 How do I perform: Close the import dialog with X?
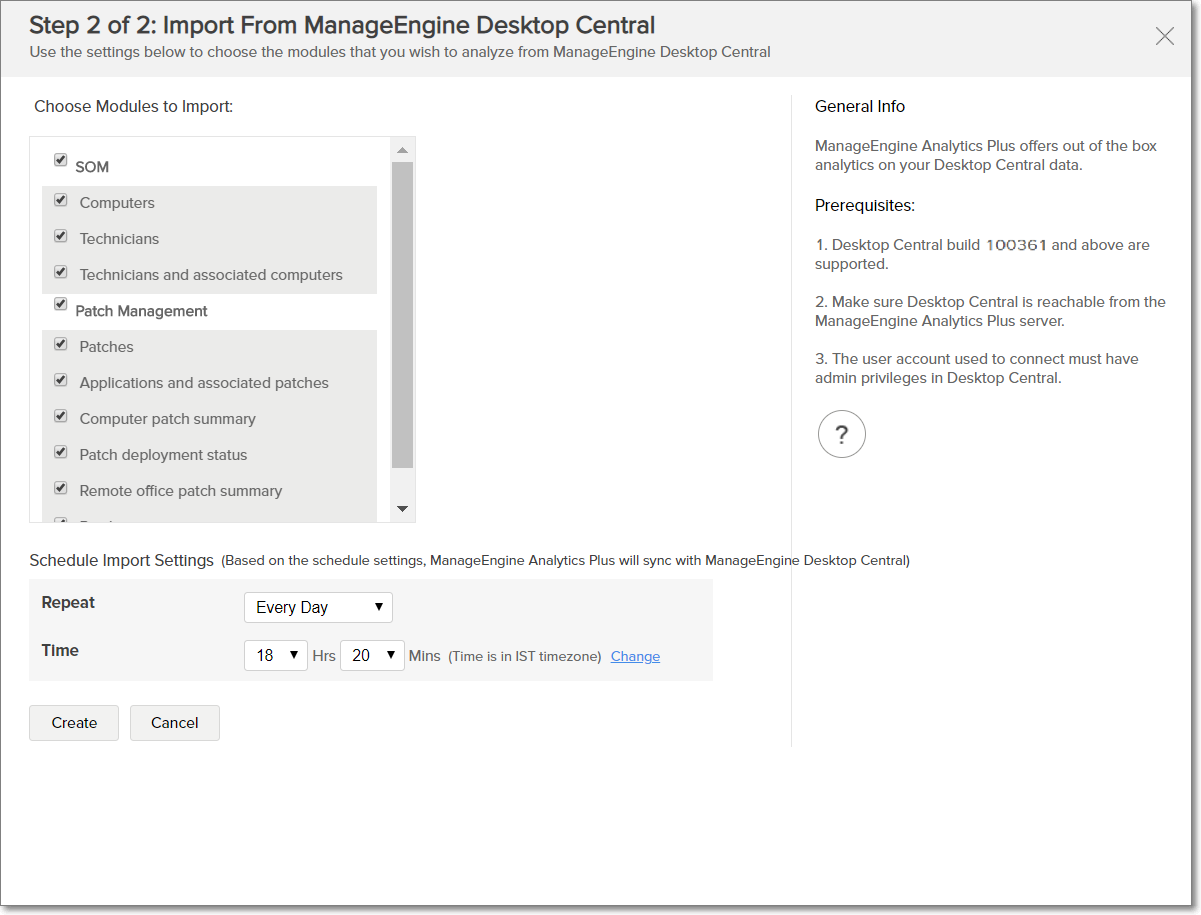click(x=1165, y=37)
